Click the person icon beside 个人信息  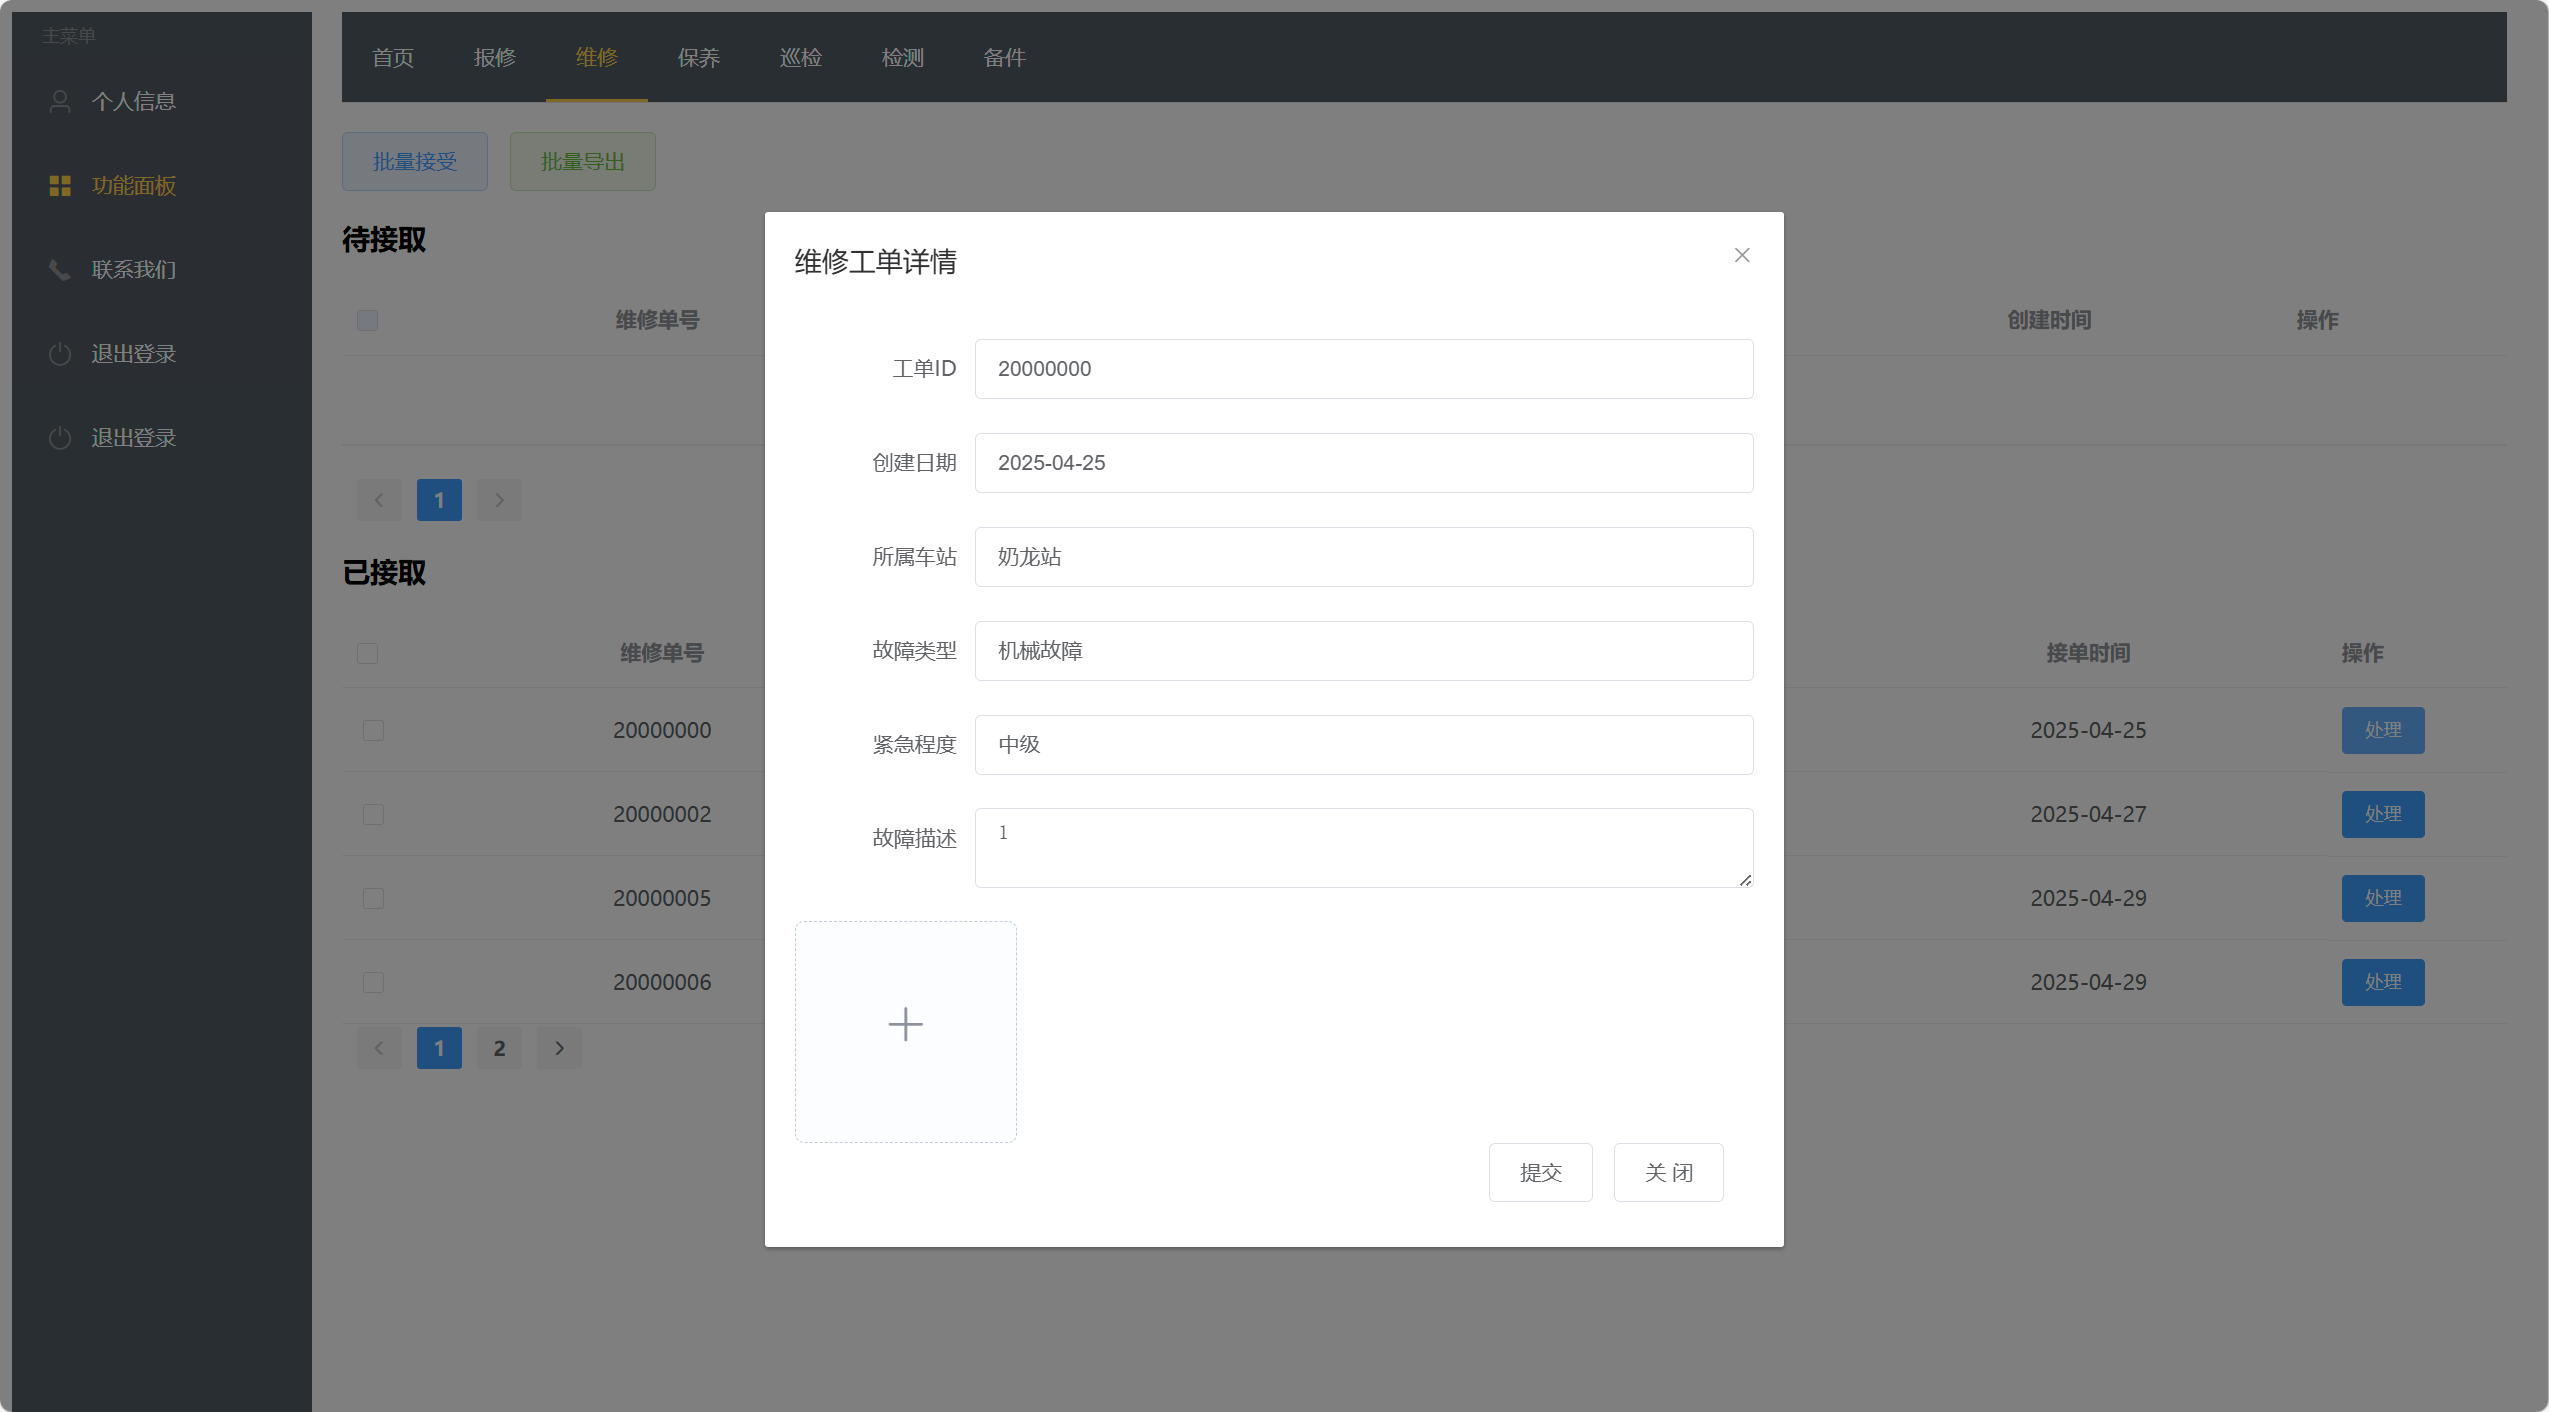coord(60,101)
